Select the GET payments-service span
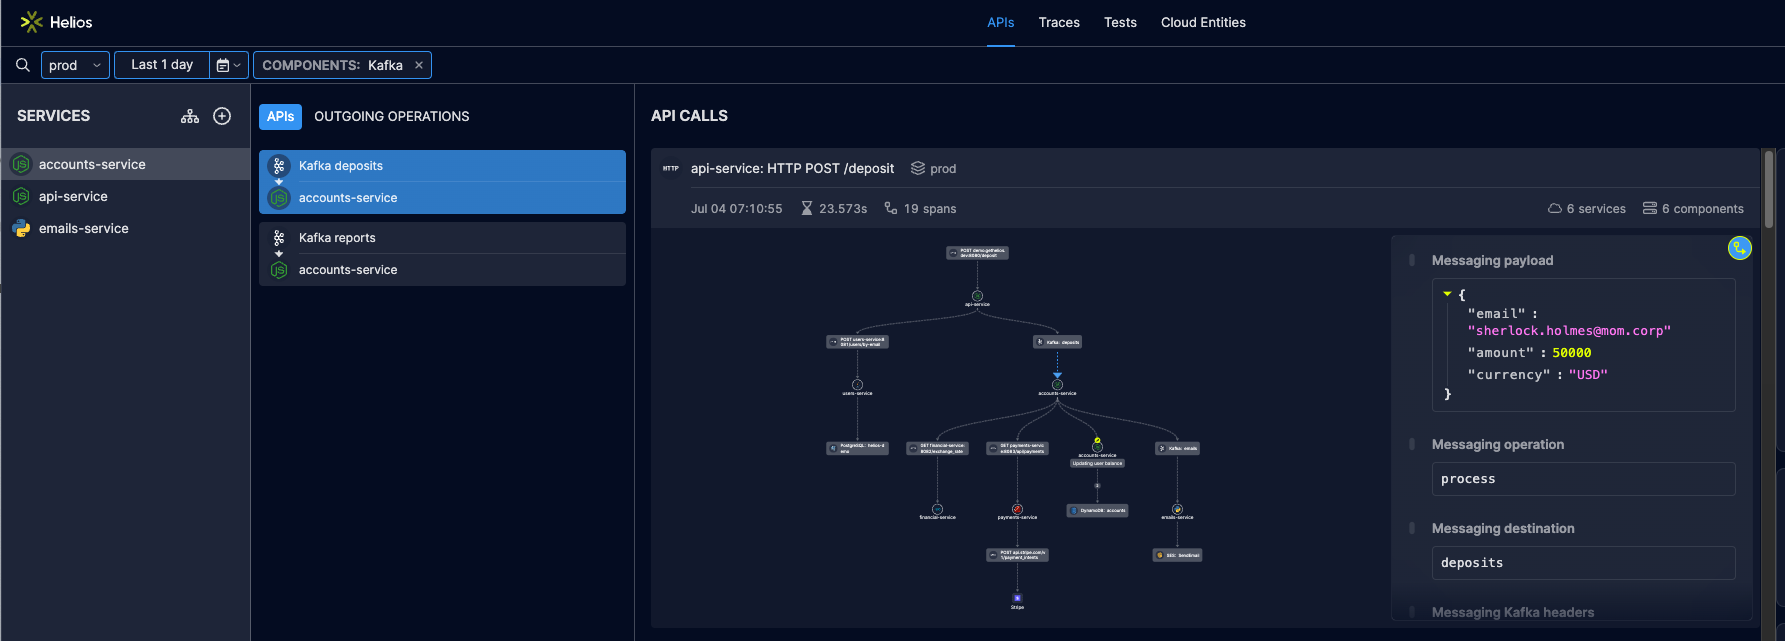Screen dimensions: 1785x641 click(x=1017, y=448)
